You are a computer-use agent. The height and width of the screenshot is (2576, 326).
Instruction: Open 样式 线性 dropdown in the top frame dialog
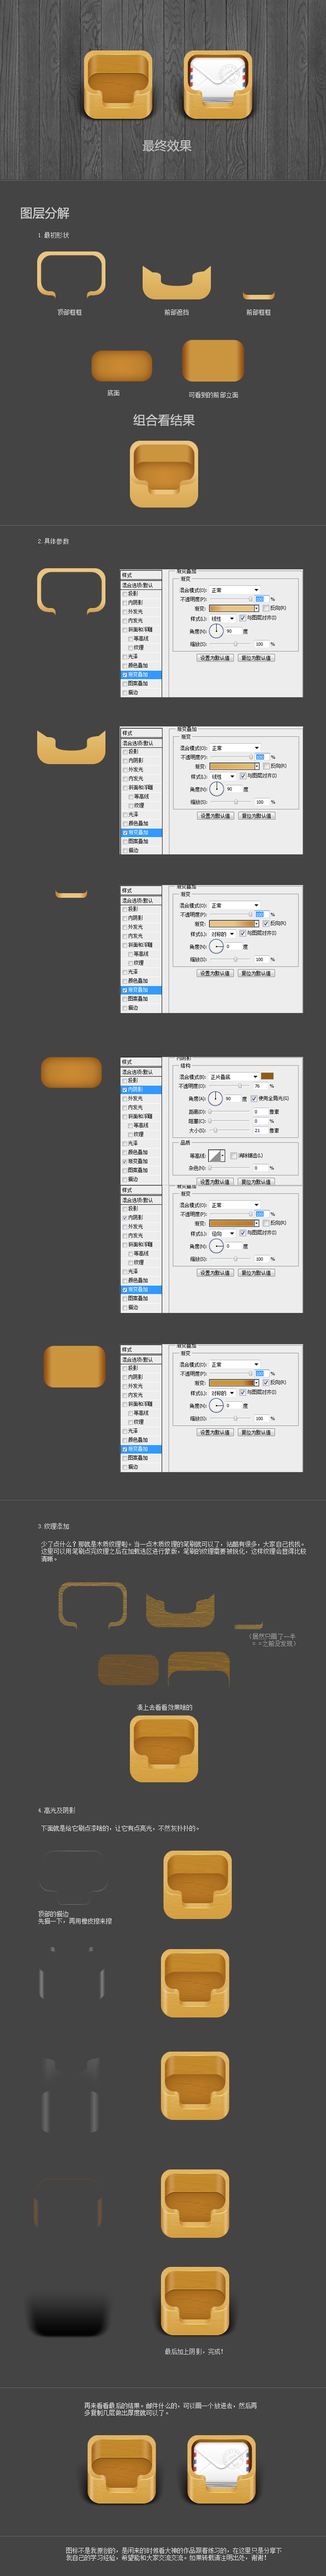point(223,618)
